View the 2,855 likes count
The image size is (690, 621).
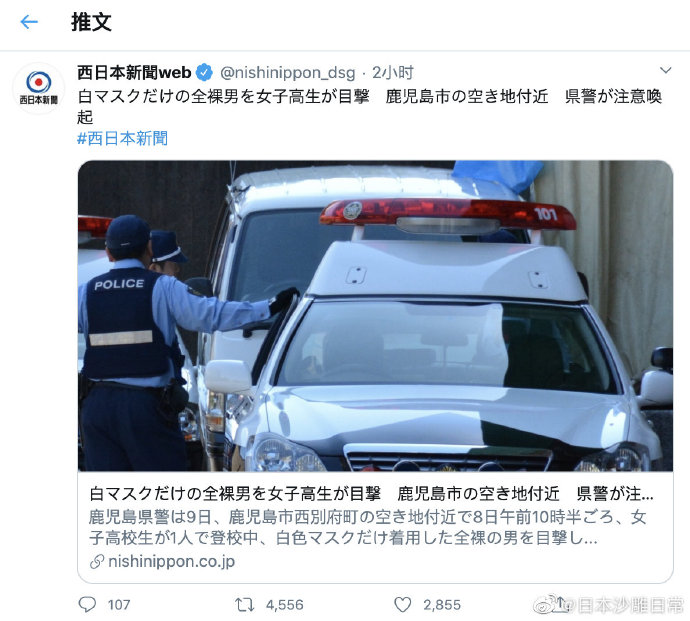pyautogui.click(x=442, y=604)
